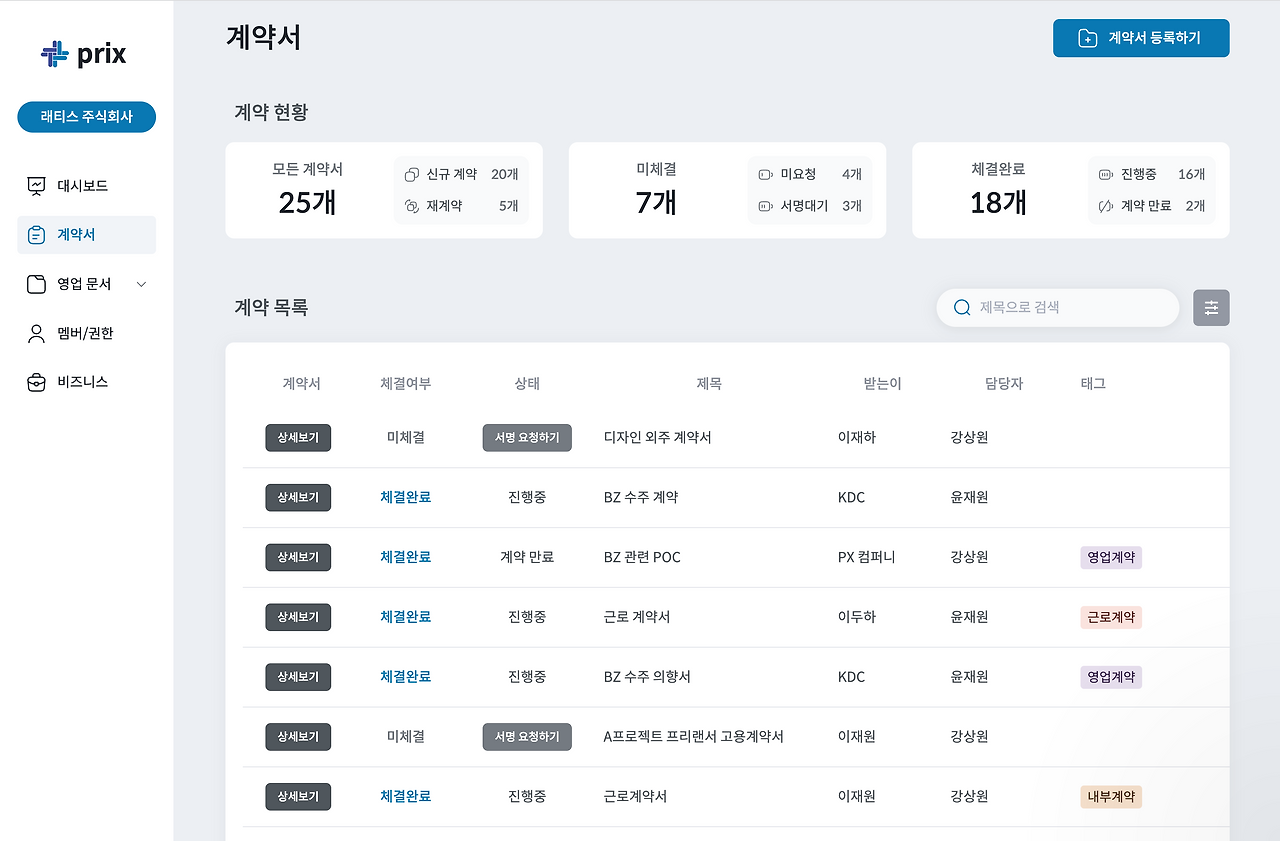Click the 계약서 등록하기 button
The height and width of the screenshot is (841, 1280).
[1141, 37]
